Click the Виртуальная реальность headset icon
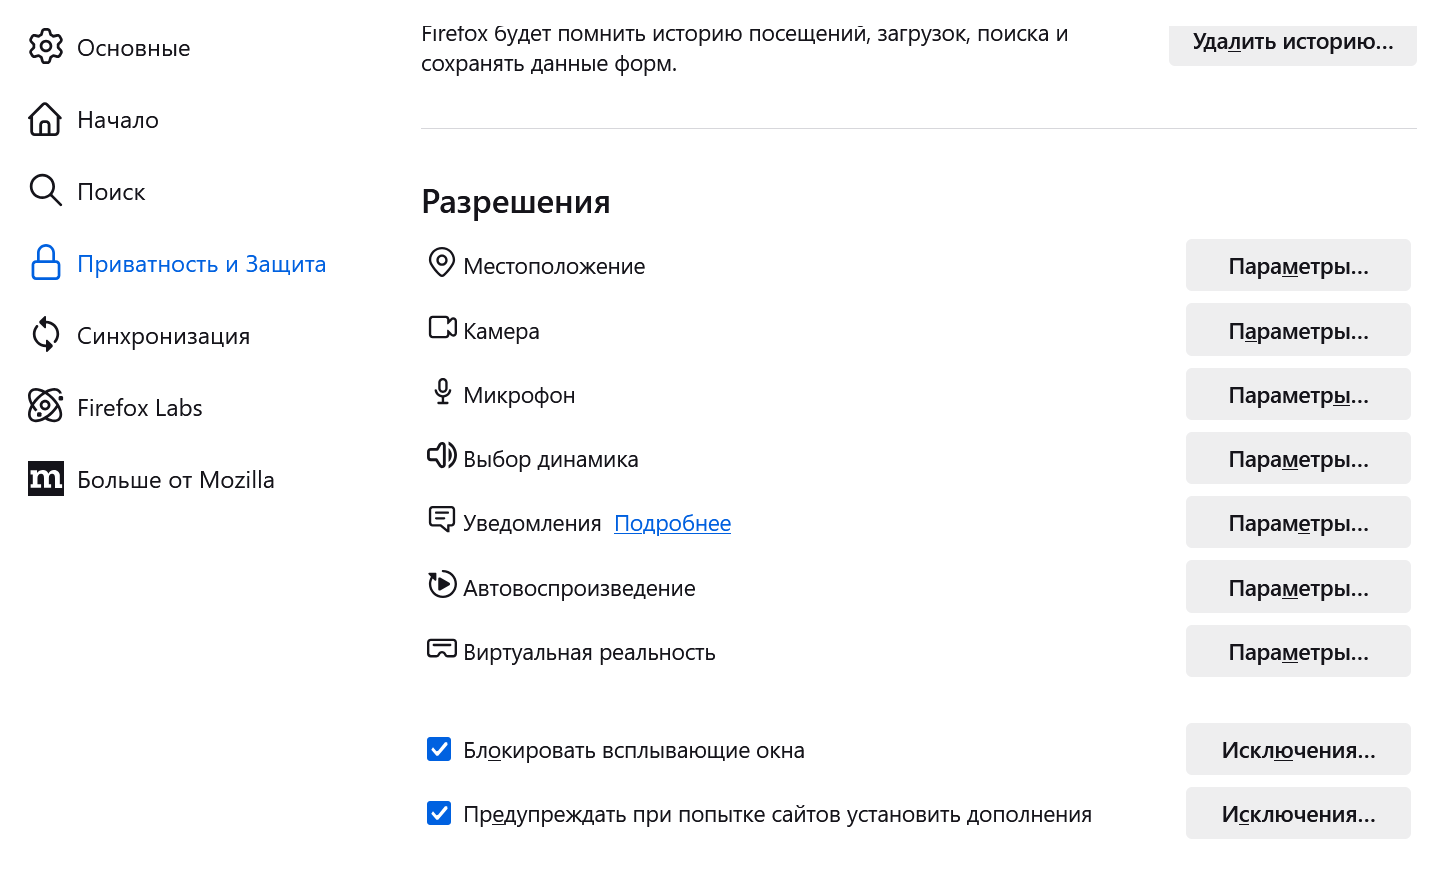Viewport: 1438px width, 871px height. point(441,650)
